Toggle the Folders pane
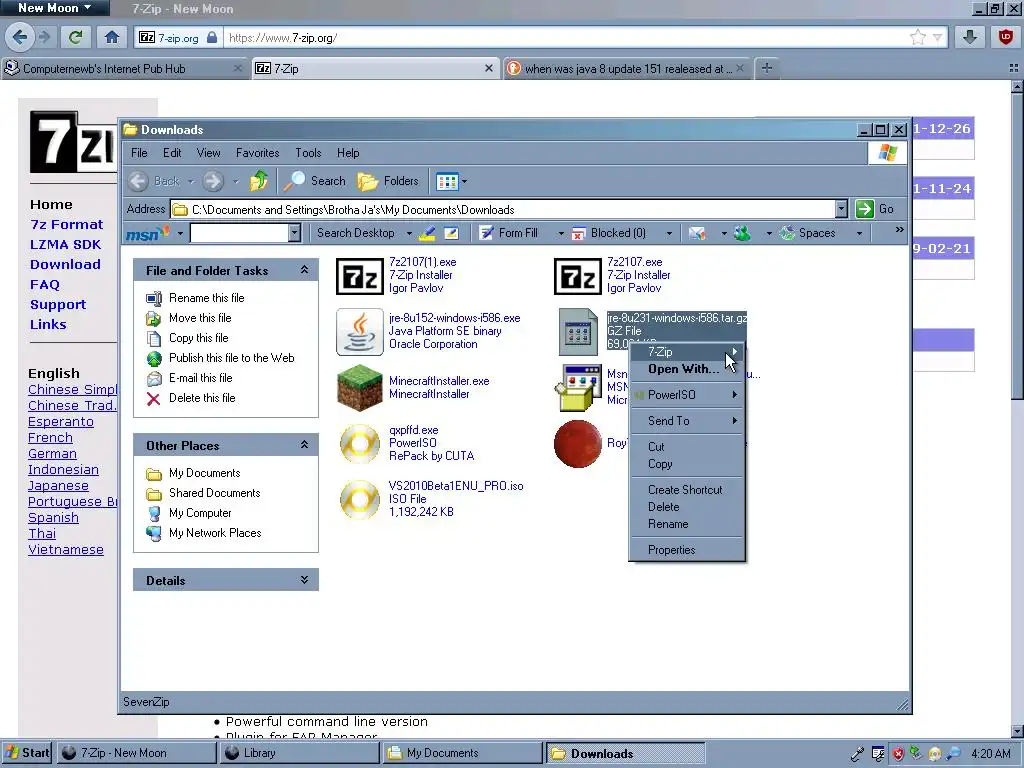This screenshot has width=1024, height=768. 388,181
